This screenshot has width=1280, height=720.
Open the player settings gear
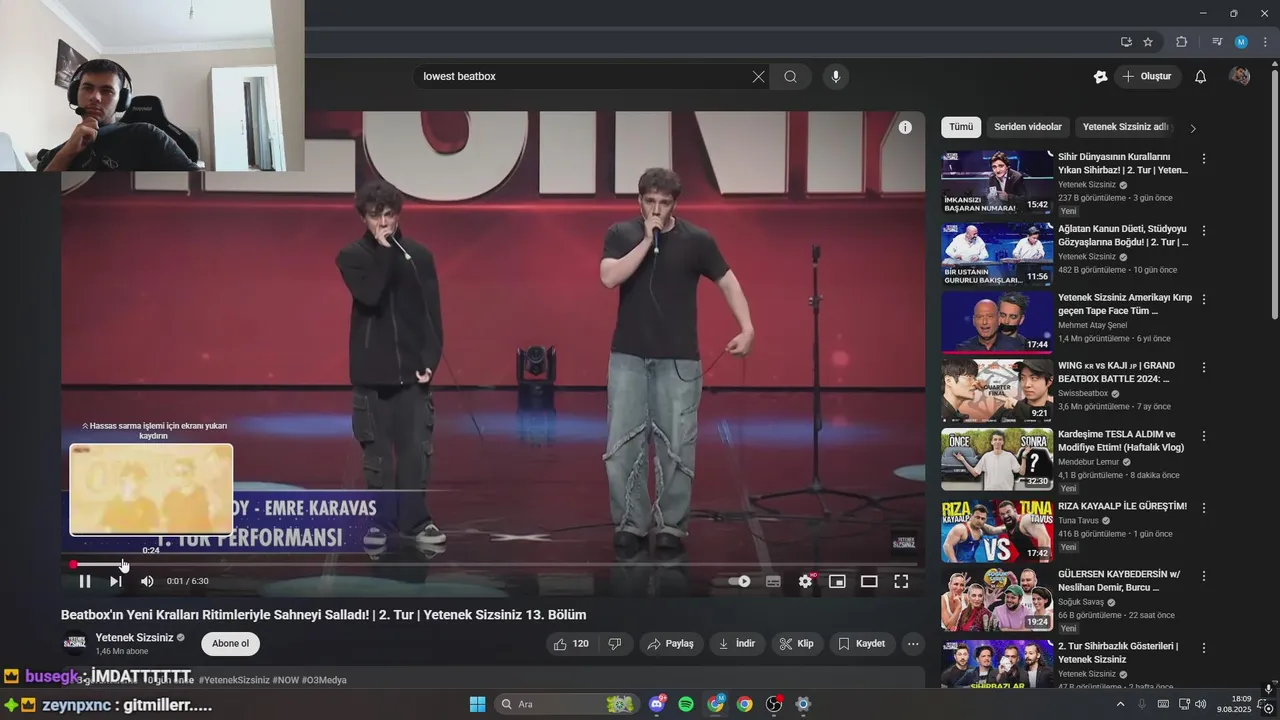(806, 581)
